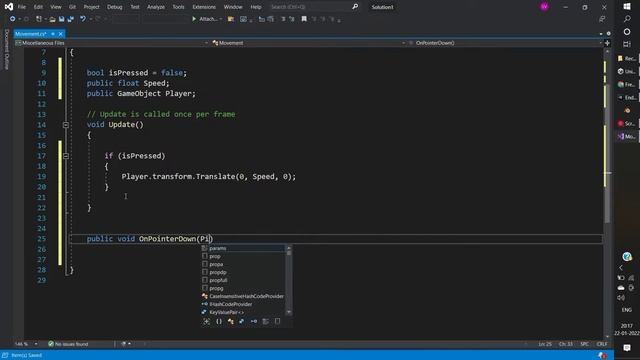Click the Undo arrow icon
The height and width of the screenshot is (360, 640).
(x=83, y=19)
